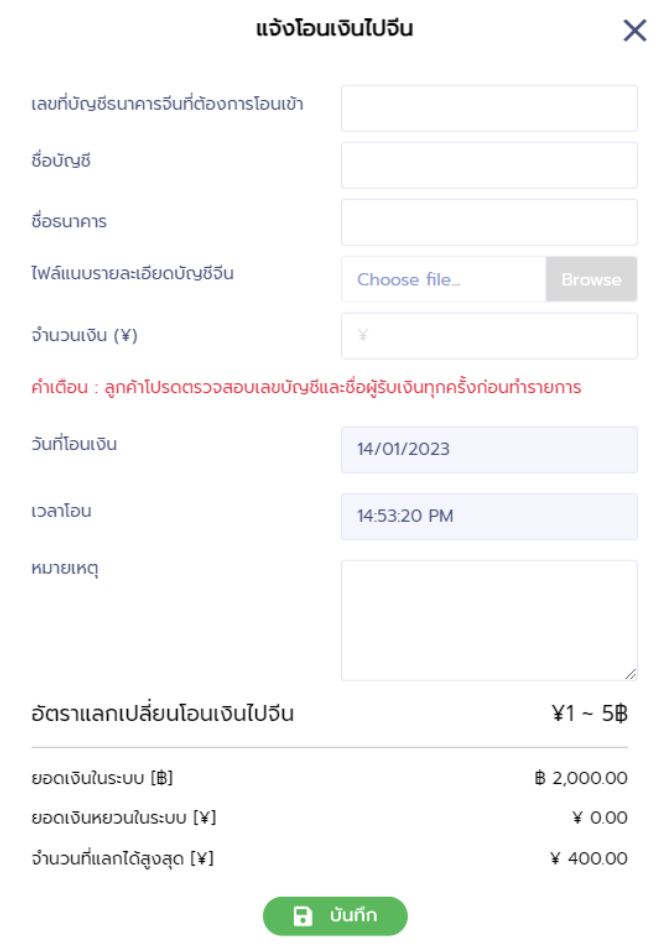Click the remarks textarea resize handle
Screen dimensions: 663x951
click(631, 674)
